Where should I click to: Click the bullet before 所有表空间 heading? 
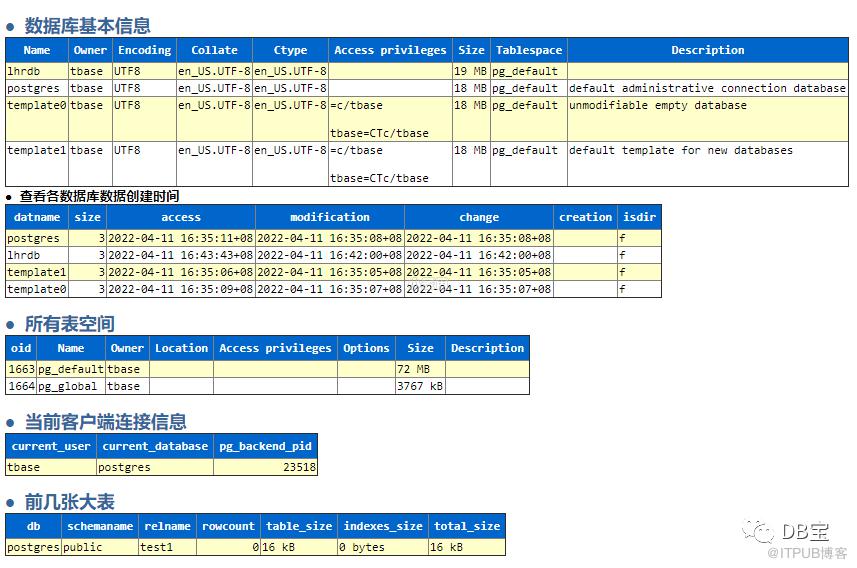(11, 325)
